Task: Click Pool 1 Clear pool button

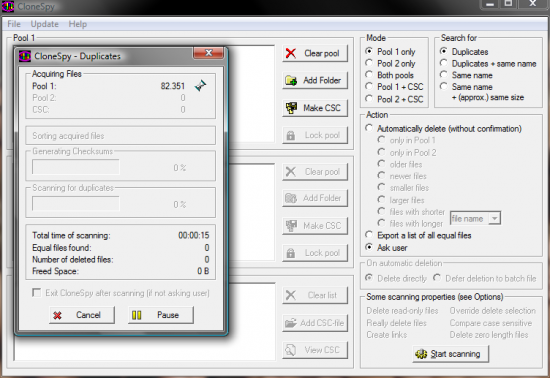Action: point(315,53)
